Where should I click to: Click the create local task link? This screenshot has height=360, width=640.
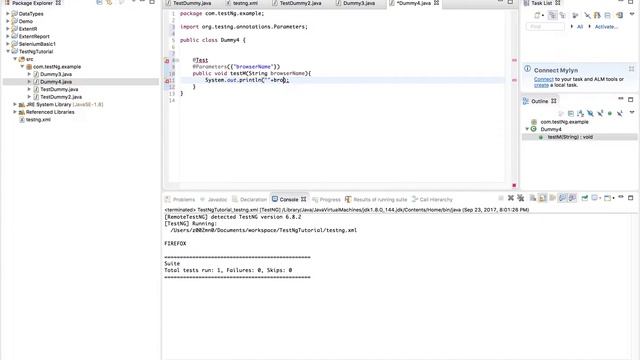coord(541,85)
